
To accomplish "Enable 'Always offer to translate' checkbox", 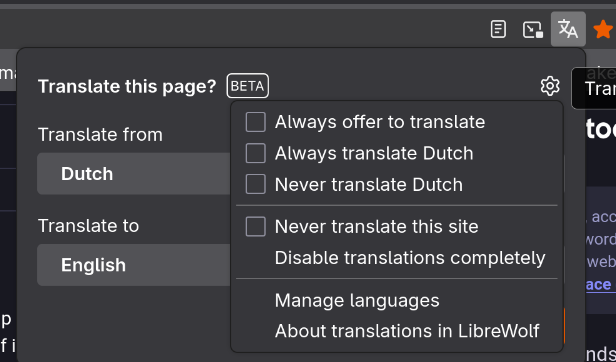I will (255, 122).
